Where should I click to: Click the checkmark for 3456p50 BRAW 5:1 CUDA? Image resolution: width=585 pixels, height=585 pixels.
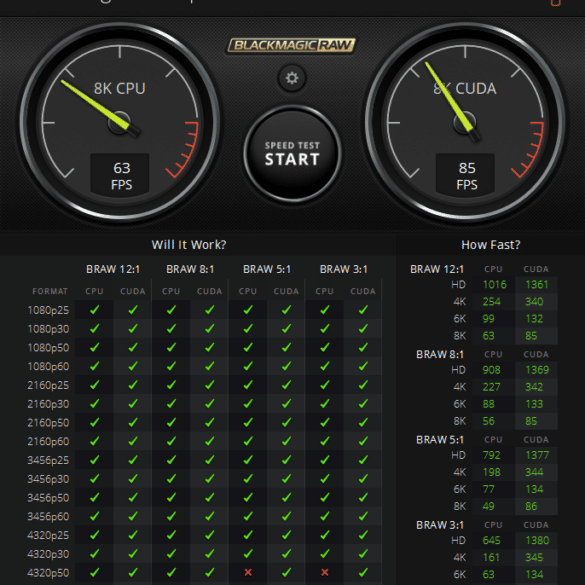point(286,497)
